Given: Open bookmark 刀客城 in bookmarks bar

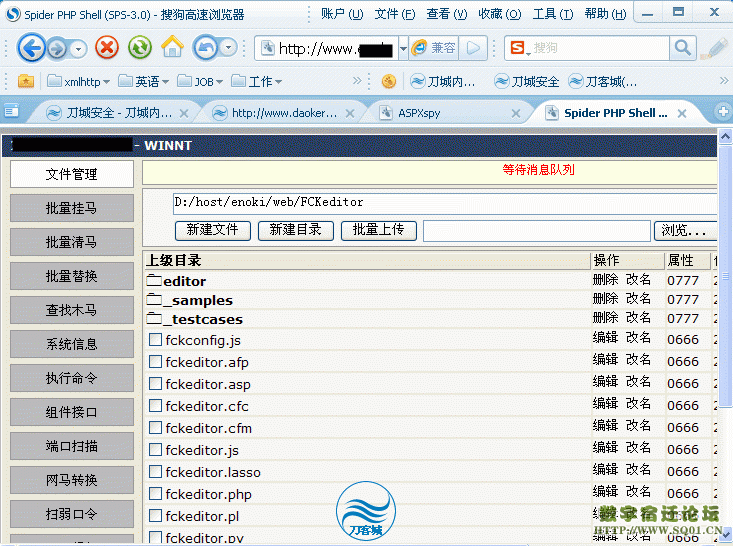Looking at the screenshot, I should coord(603,82).
